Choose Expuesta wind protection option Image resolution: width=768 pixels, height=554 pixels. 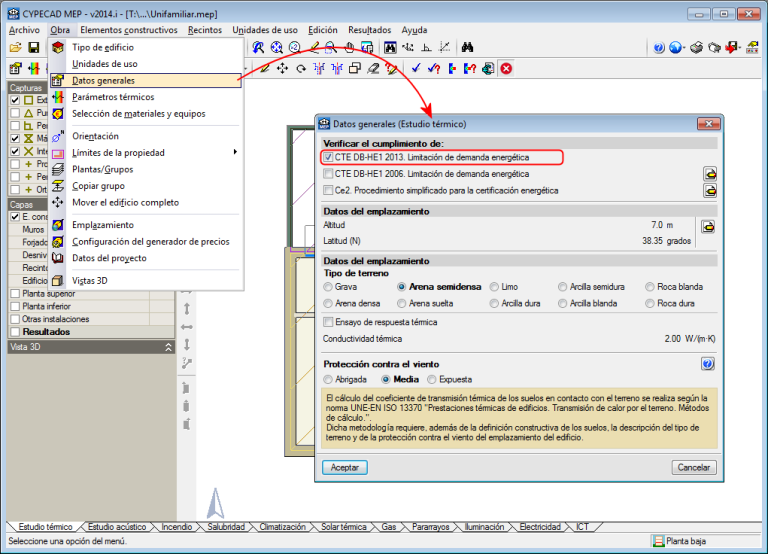pyautogui.click(x=432, y=380)
